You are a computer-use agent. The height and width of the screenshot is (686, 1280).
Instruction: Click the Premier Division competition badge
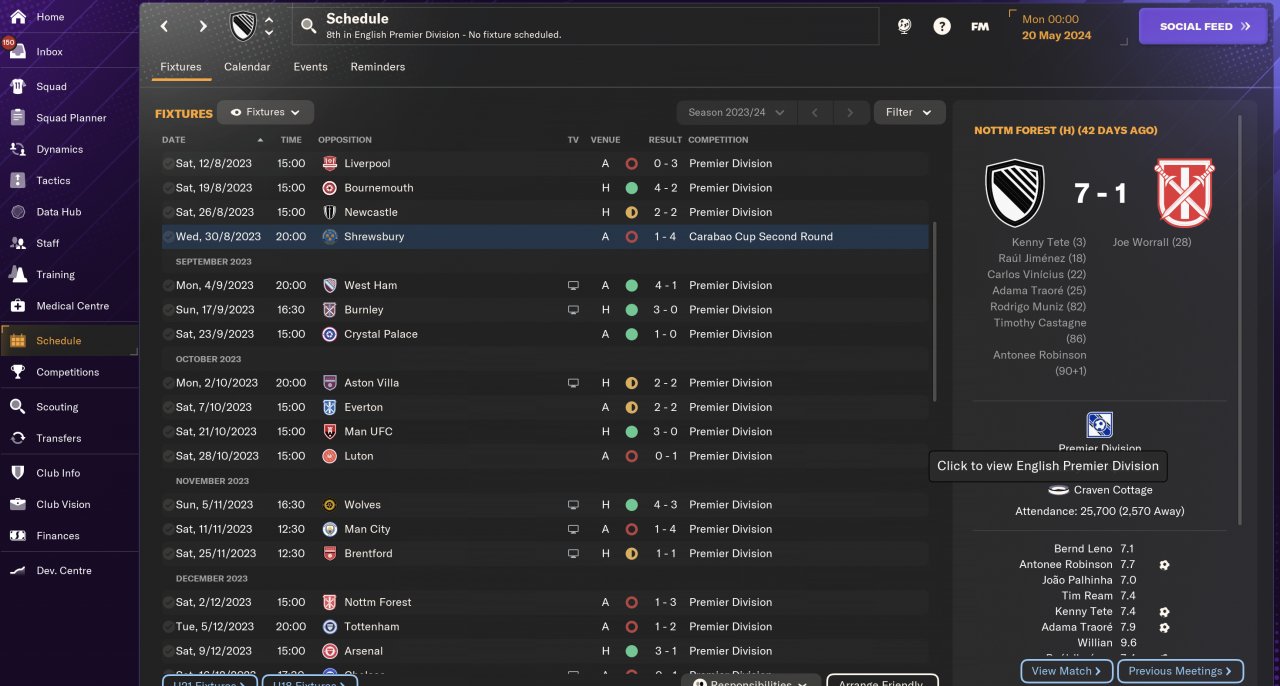1099,424
